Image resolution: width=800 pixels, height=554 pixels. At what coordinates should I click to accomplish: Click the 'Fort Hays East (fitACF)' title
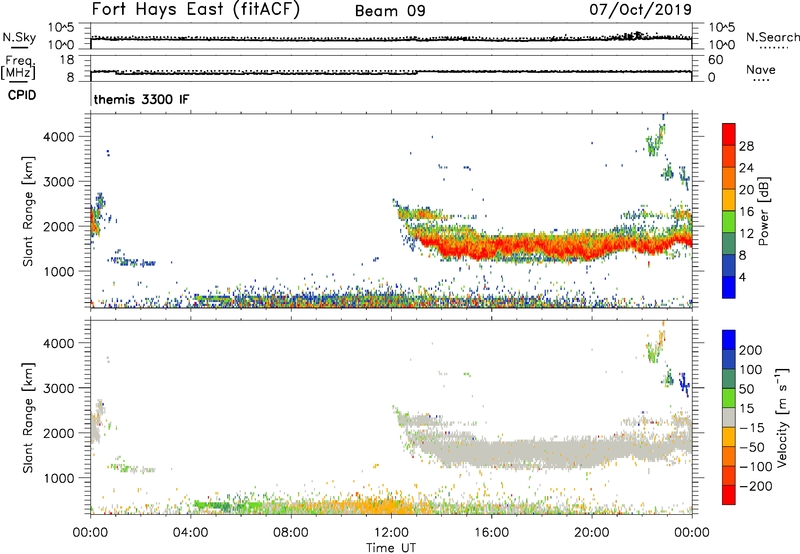[x=195, y=10]
